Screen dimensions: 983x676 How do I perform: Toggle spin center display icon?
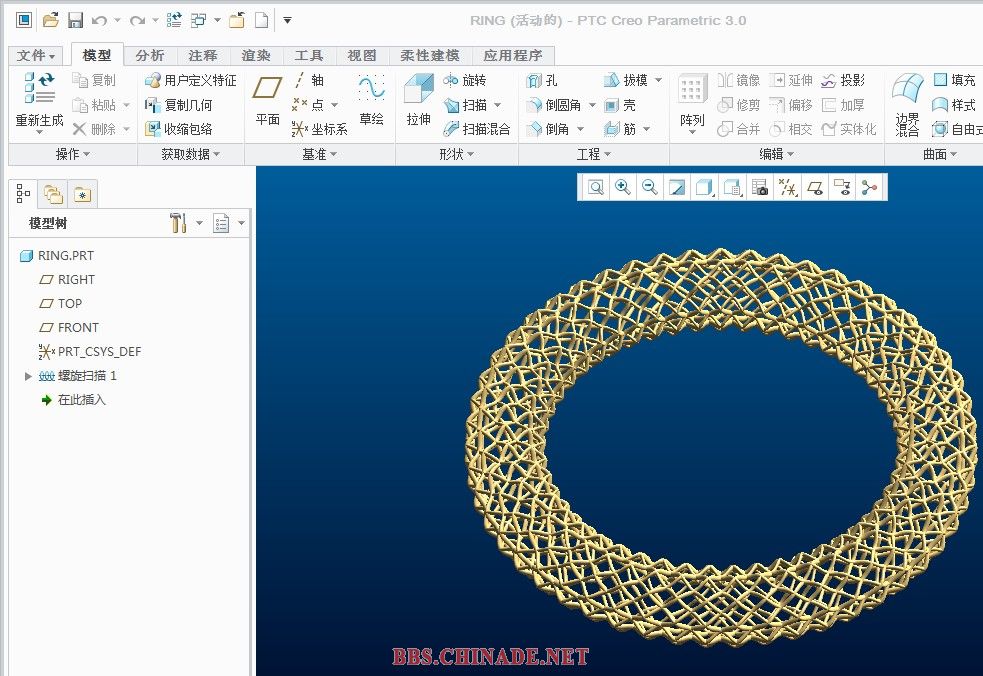[869, 187]
